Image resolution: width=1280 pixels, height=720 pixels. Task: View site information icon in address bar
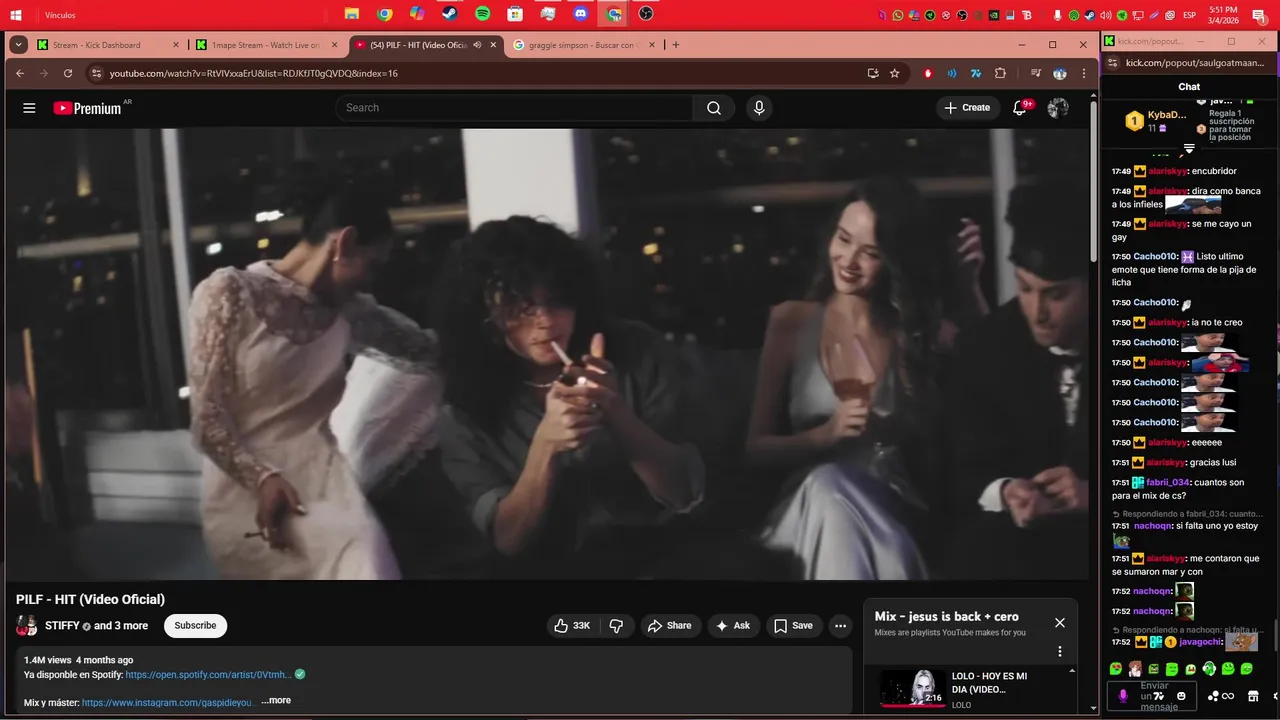pyautogui.click(x=96, y=73)
